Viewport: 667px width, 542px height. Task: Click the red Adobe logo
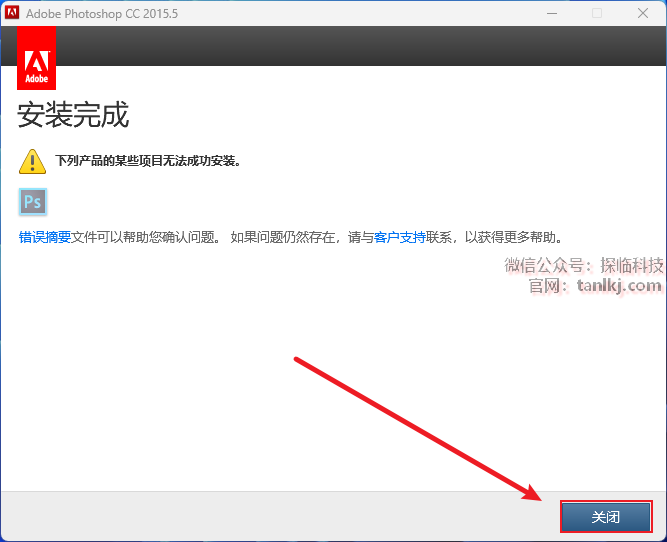point(37,58)
